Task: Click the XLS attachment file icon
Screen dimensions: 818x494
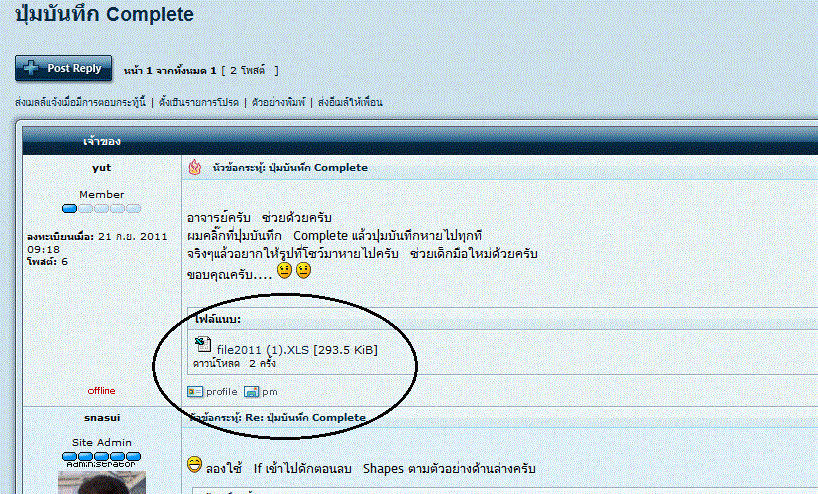Action: point(200,343)
